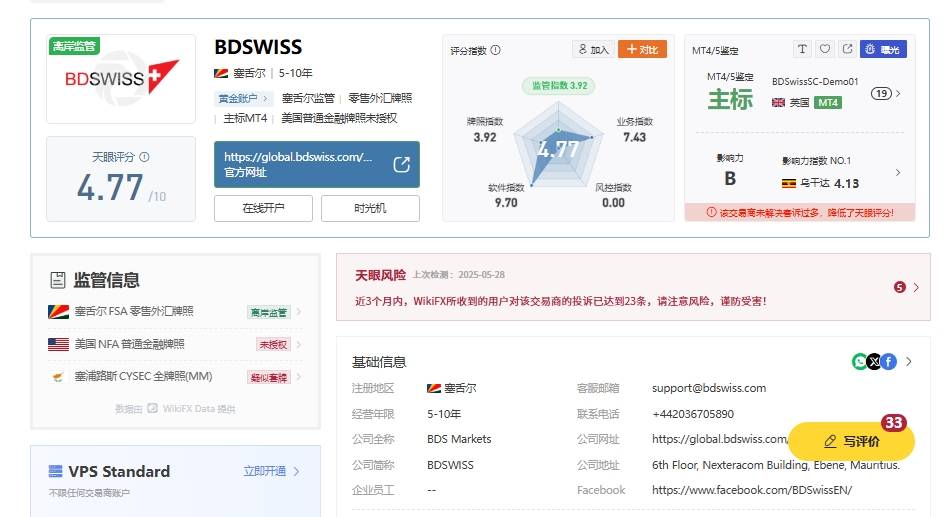Click the UK flag beside 英国
The image size is (947, 517).
click(778, 103)
